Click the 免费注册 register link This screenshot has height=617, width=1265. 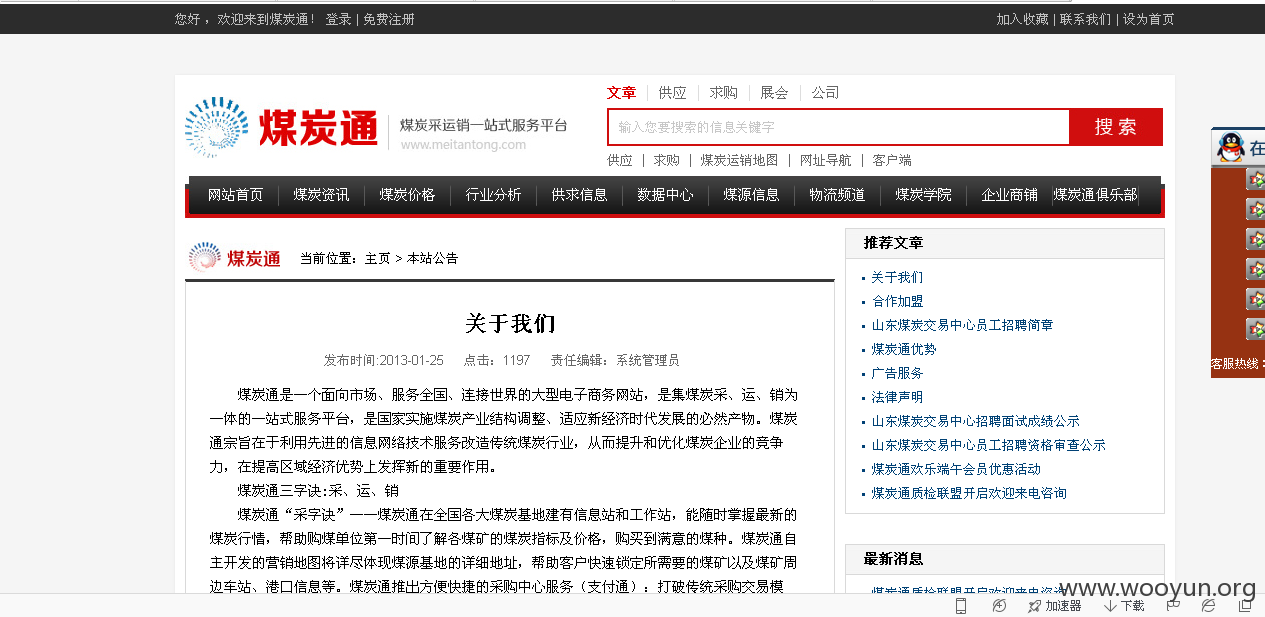(x=388, y=19)
